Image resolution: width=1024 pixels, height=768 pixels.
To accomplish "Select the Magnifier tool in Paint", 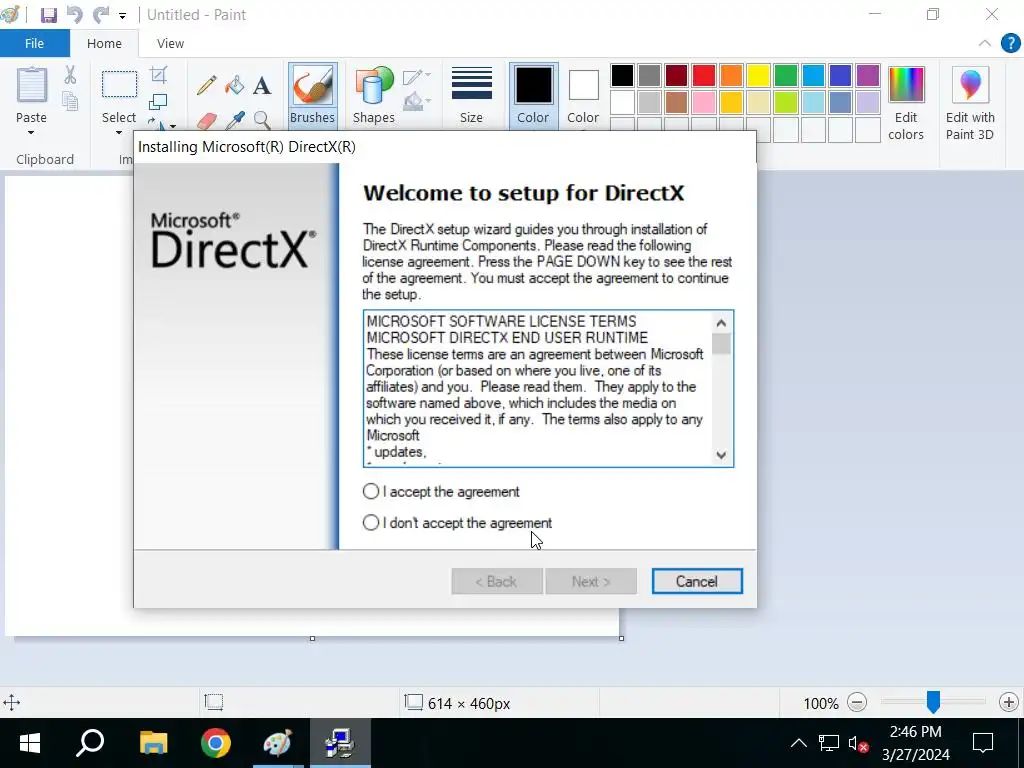I will point(262,121).
